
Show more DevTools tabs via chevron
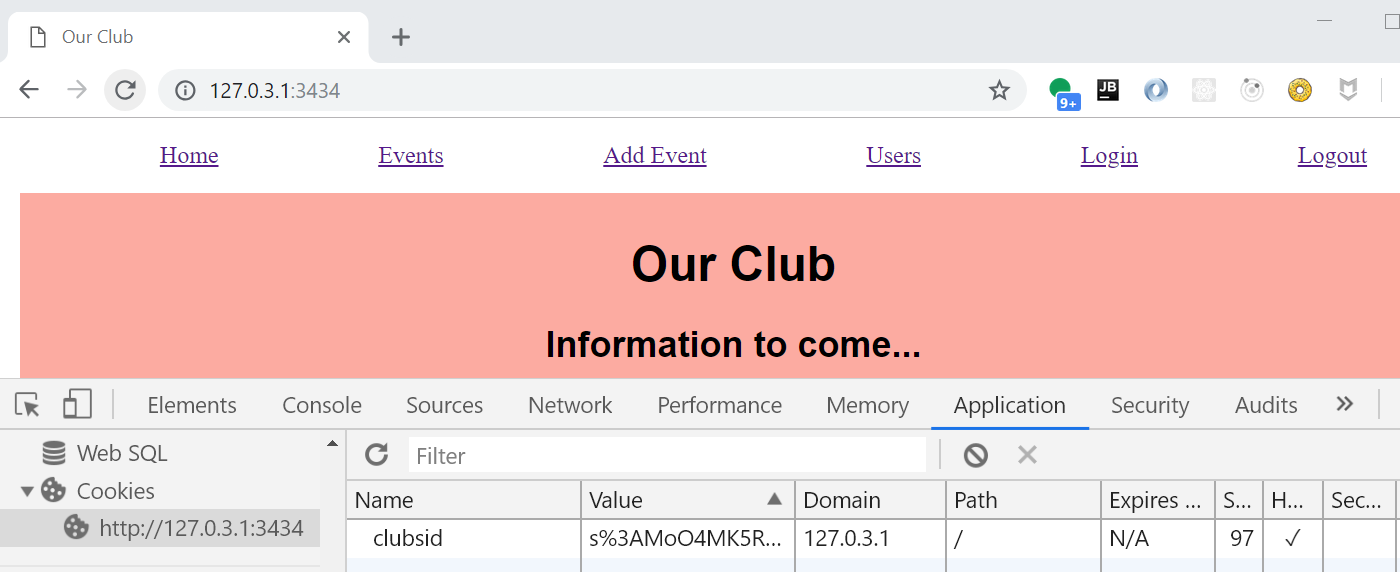[x=1345, y=404]
